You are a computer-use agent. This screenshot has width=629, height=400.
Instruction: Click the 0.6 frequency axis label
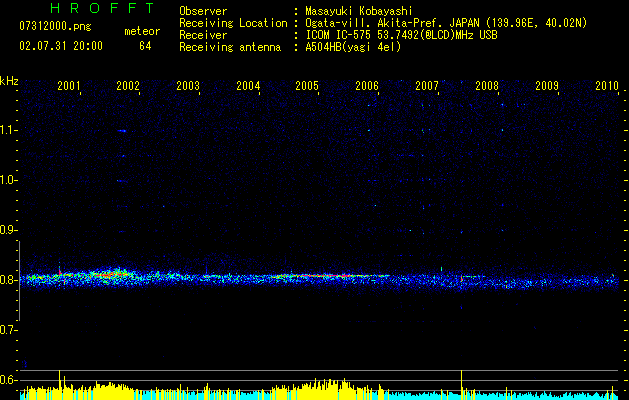click(8, 380)
